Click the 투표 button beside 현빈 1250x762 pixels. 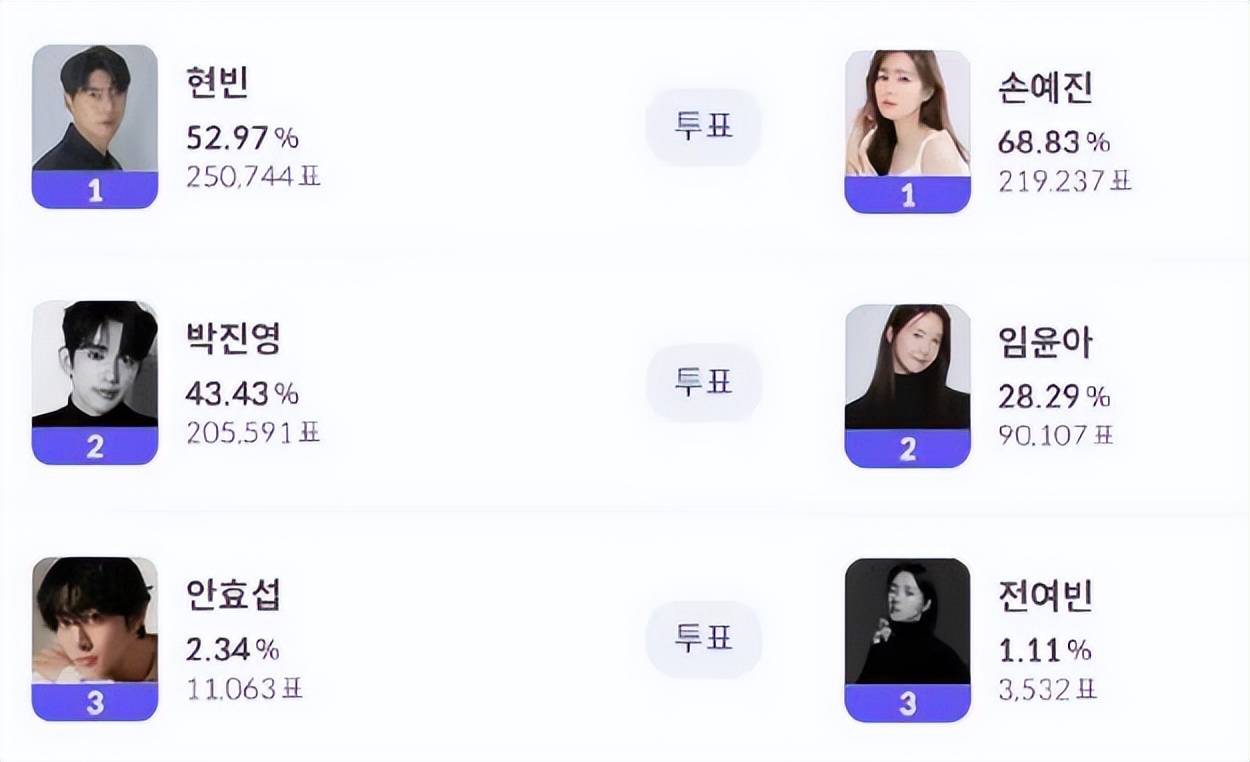coord(703,127)
